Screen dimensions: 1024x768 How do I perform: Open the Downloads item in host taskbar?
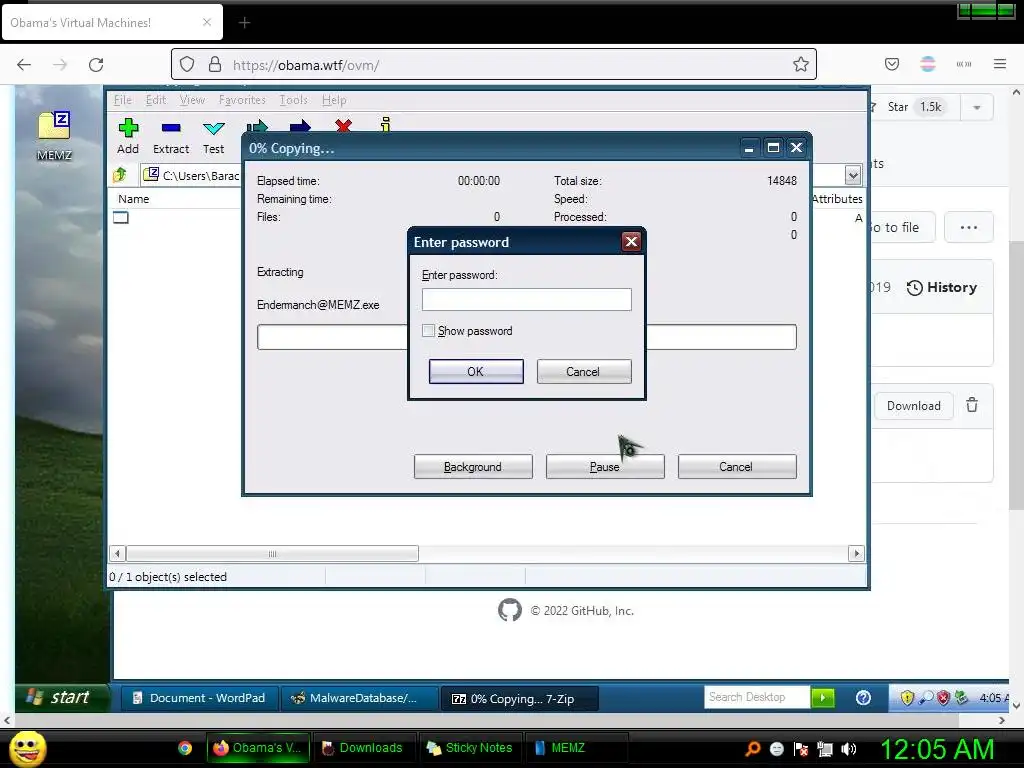click(364, 748)
